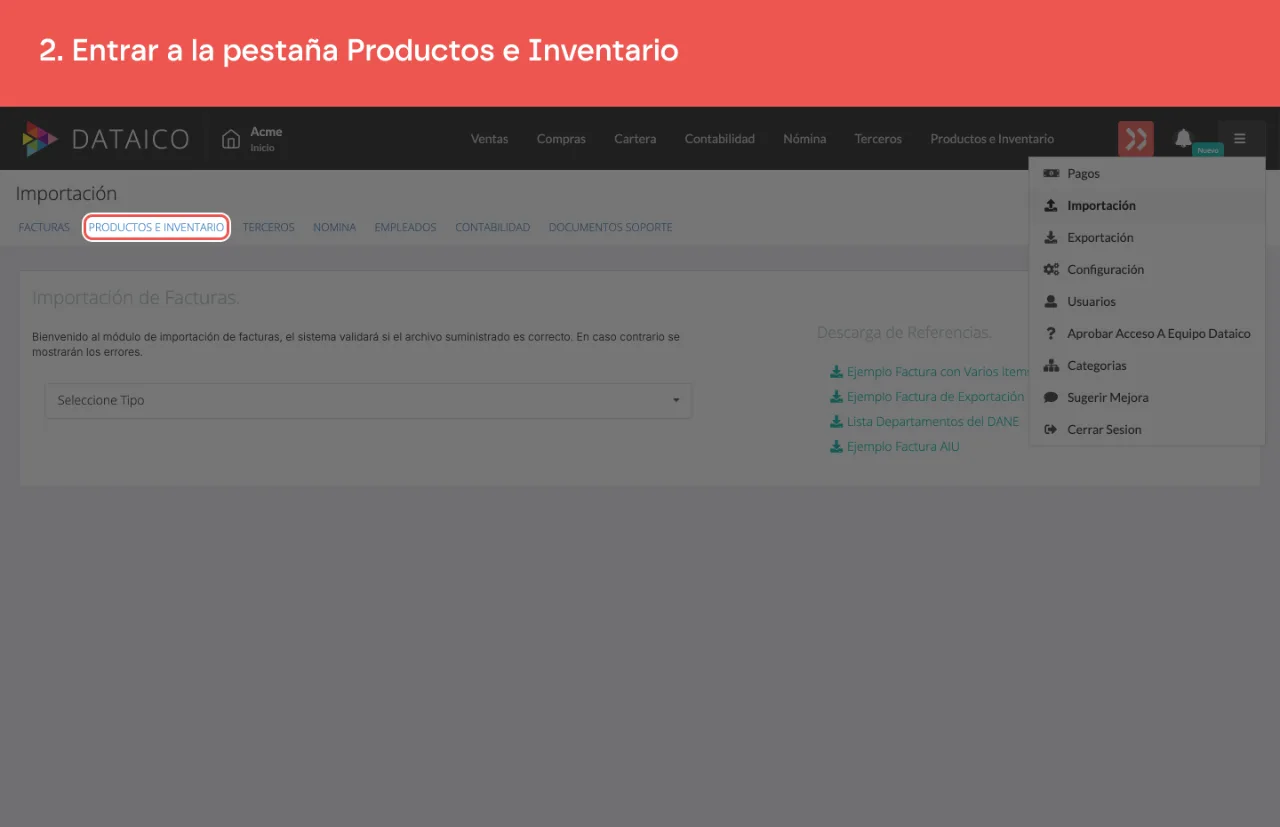Open the Cartera menu

point(635,139)
